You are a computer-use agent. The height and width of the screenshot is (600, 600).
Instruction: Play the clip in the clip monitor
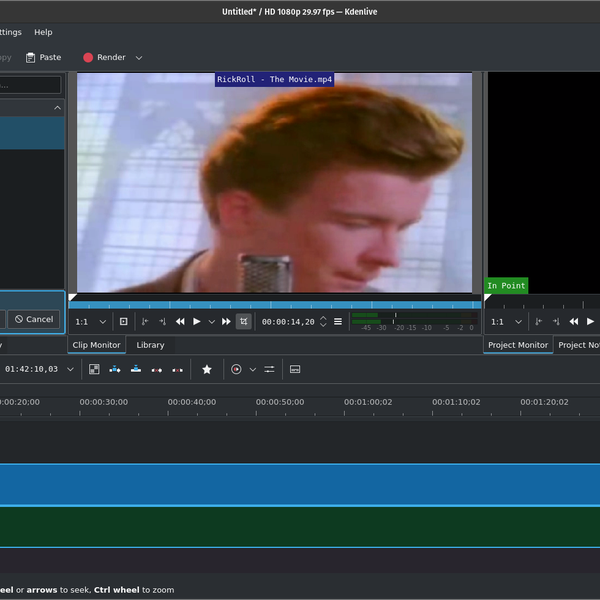tap(197, 321)
